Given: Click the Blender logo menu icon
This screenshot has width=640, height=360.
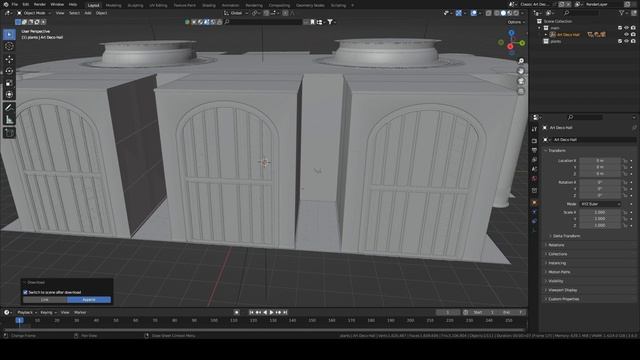Looking at the screenshot, I should 5,4.
